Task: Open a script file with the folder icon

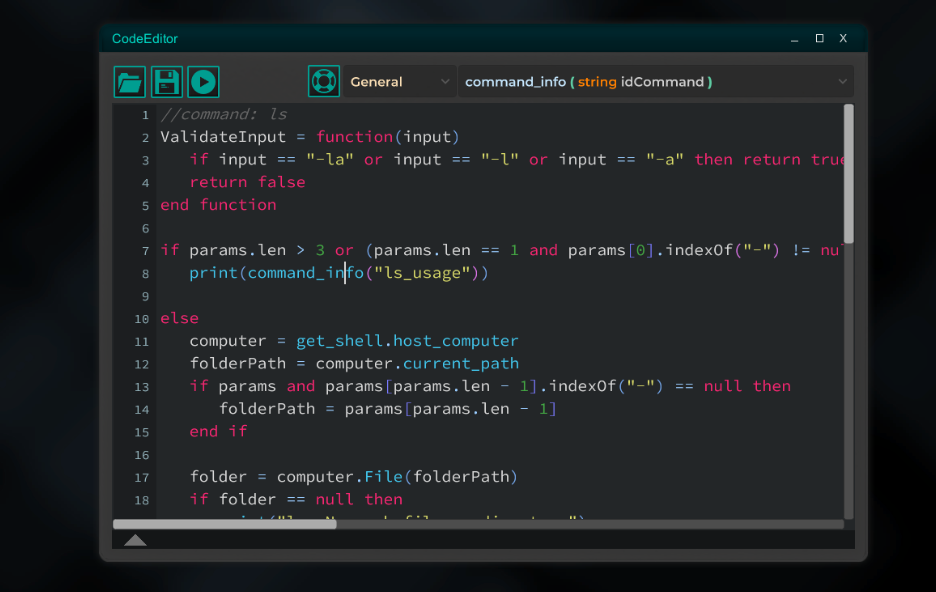Action: pos(129,81)
